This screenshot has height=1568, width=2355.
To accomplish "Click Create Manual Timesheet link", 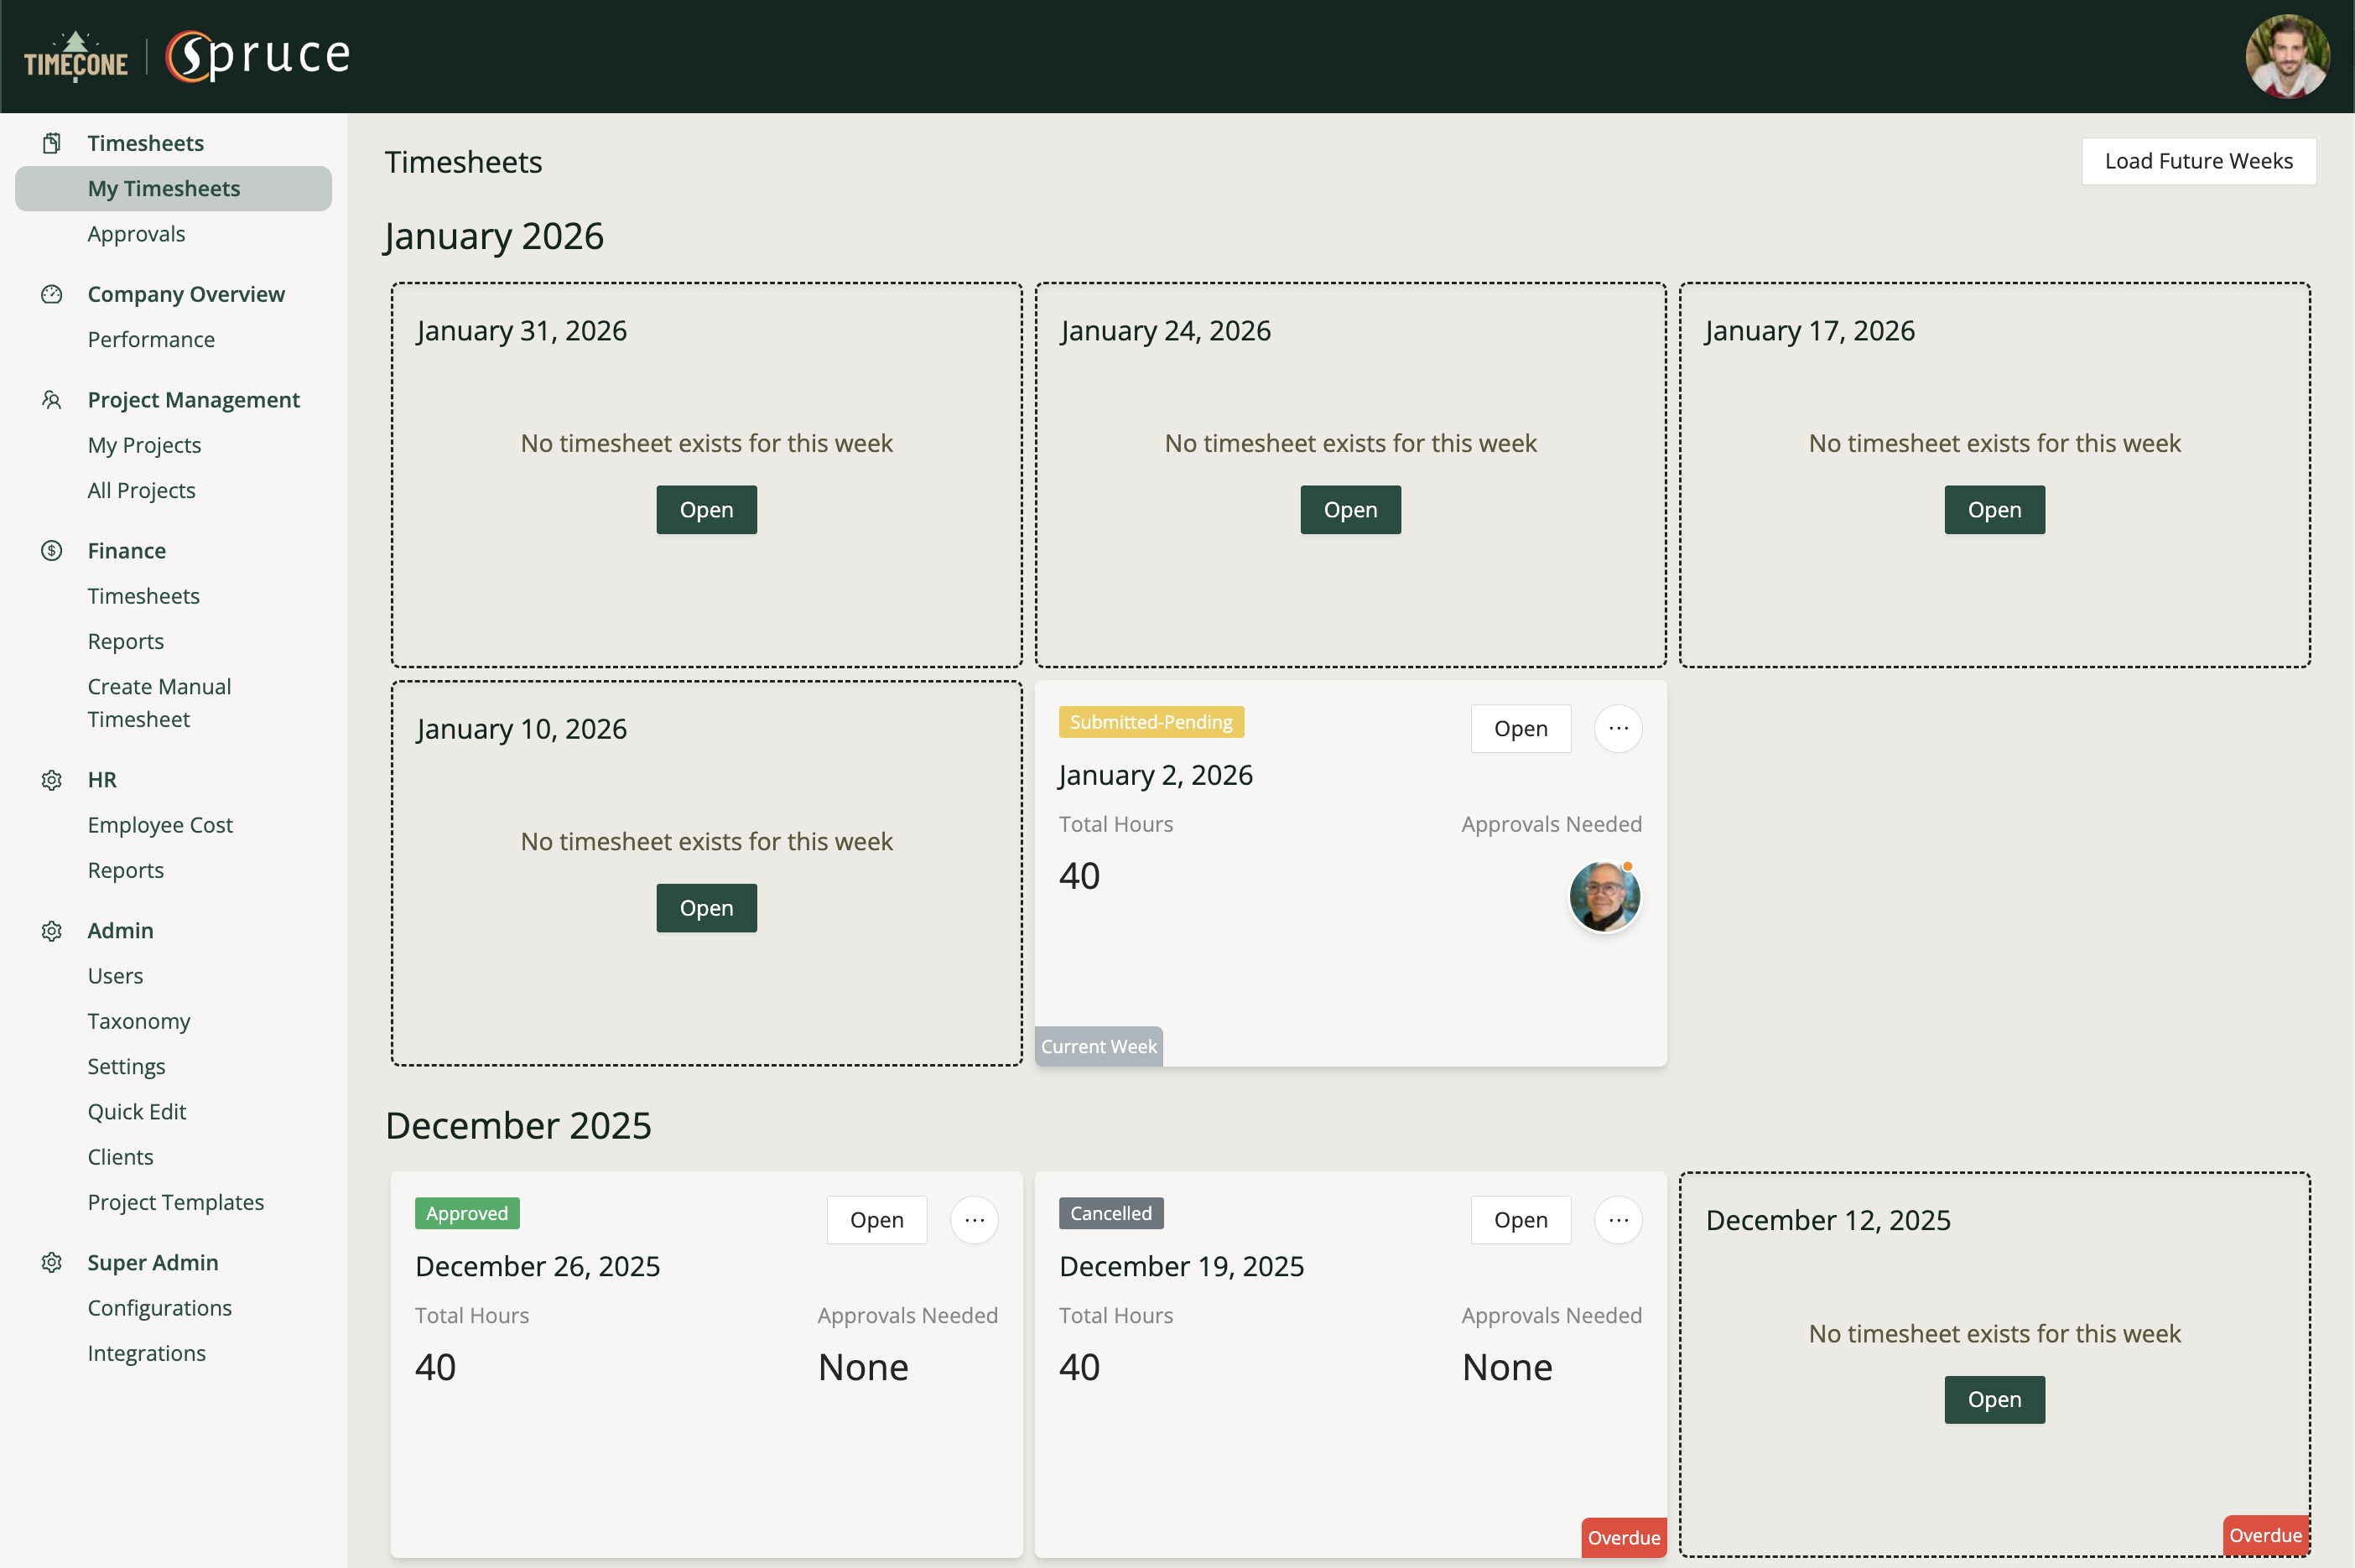I will pos(159,702).
